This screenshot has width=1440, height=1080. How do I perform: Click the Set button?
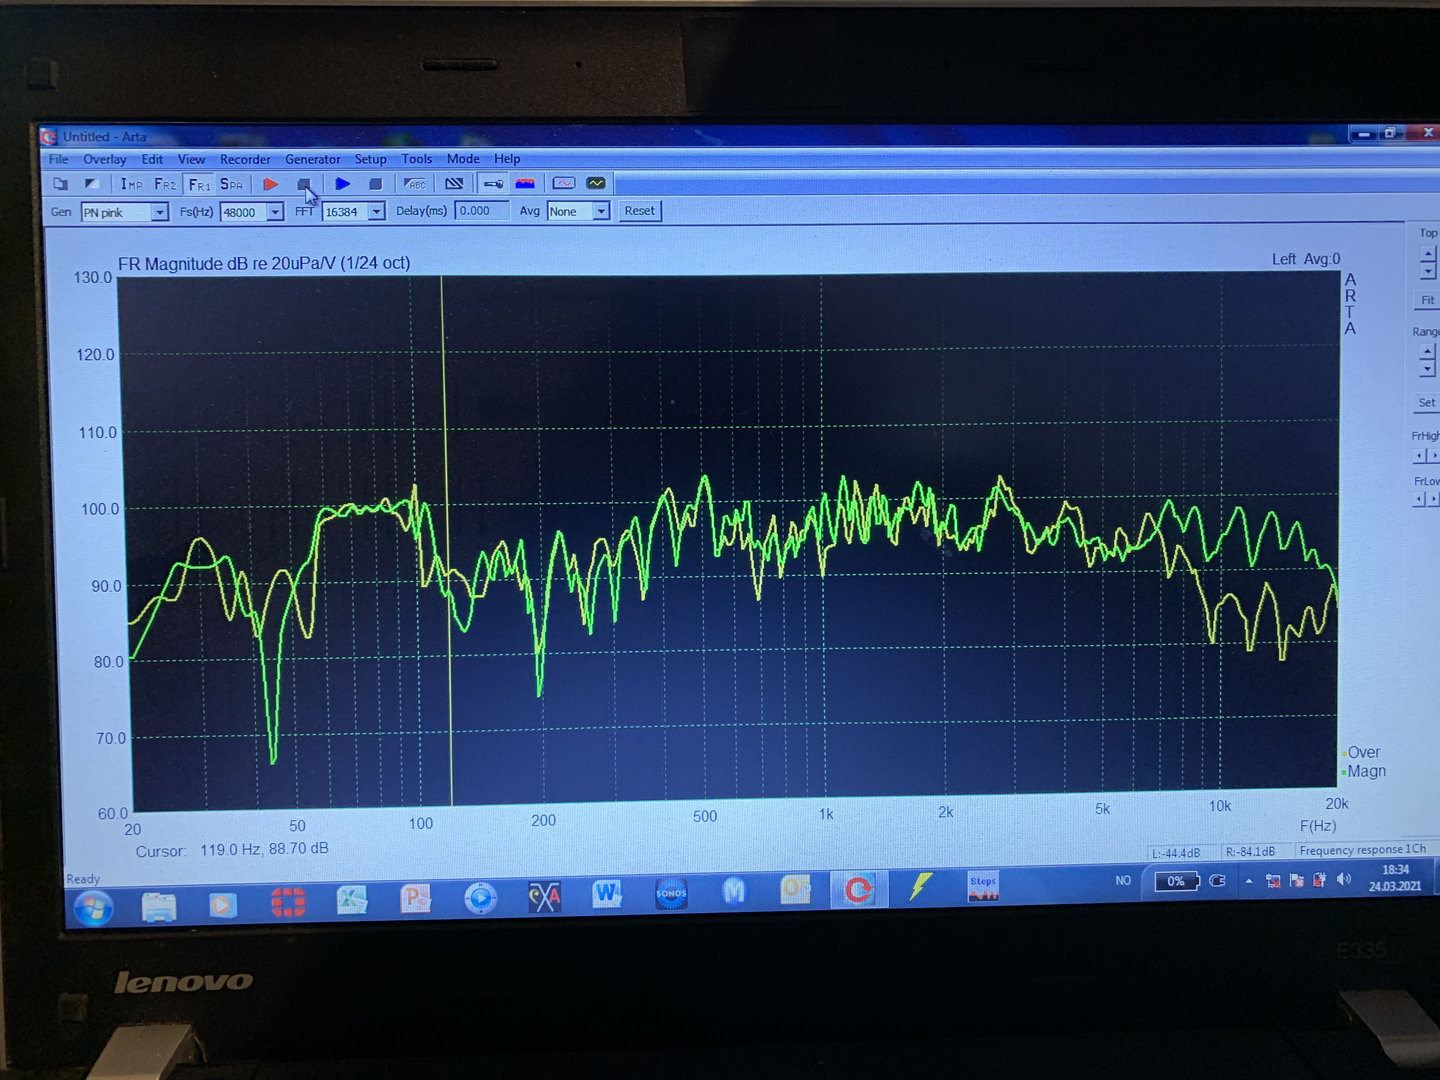point(1427,402)
